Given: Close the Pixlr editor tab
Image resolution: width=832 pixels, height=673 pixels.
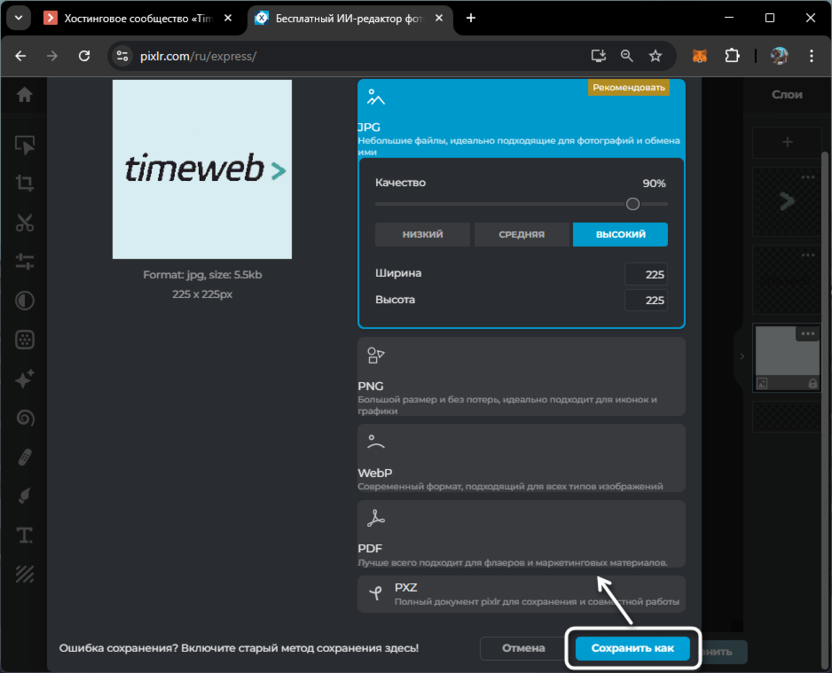Looking at the screenshot, I should (x=439, y=18).
